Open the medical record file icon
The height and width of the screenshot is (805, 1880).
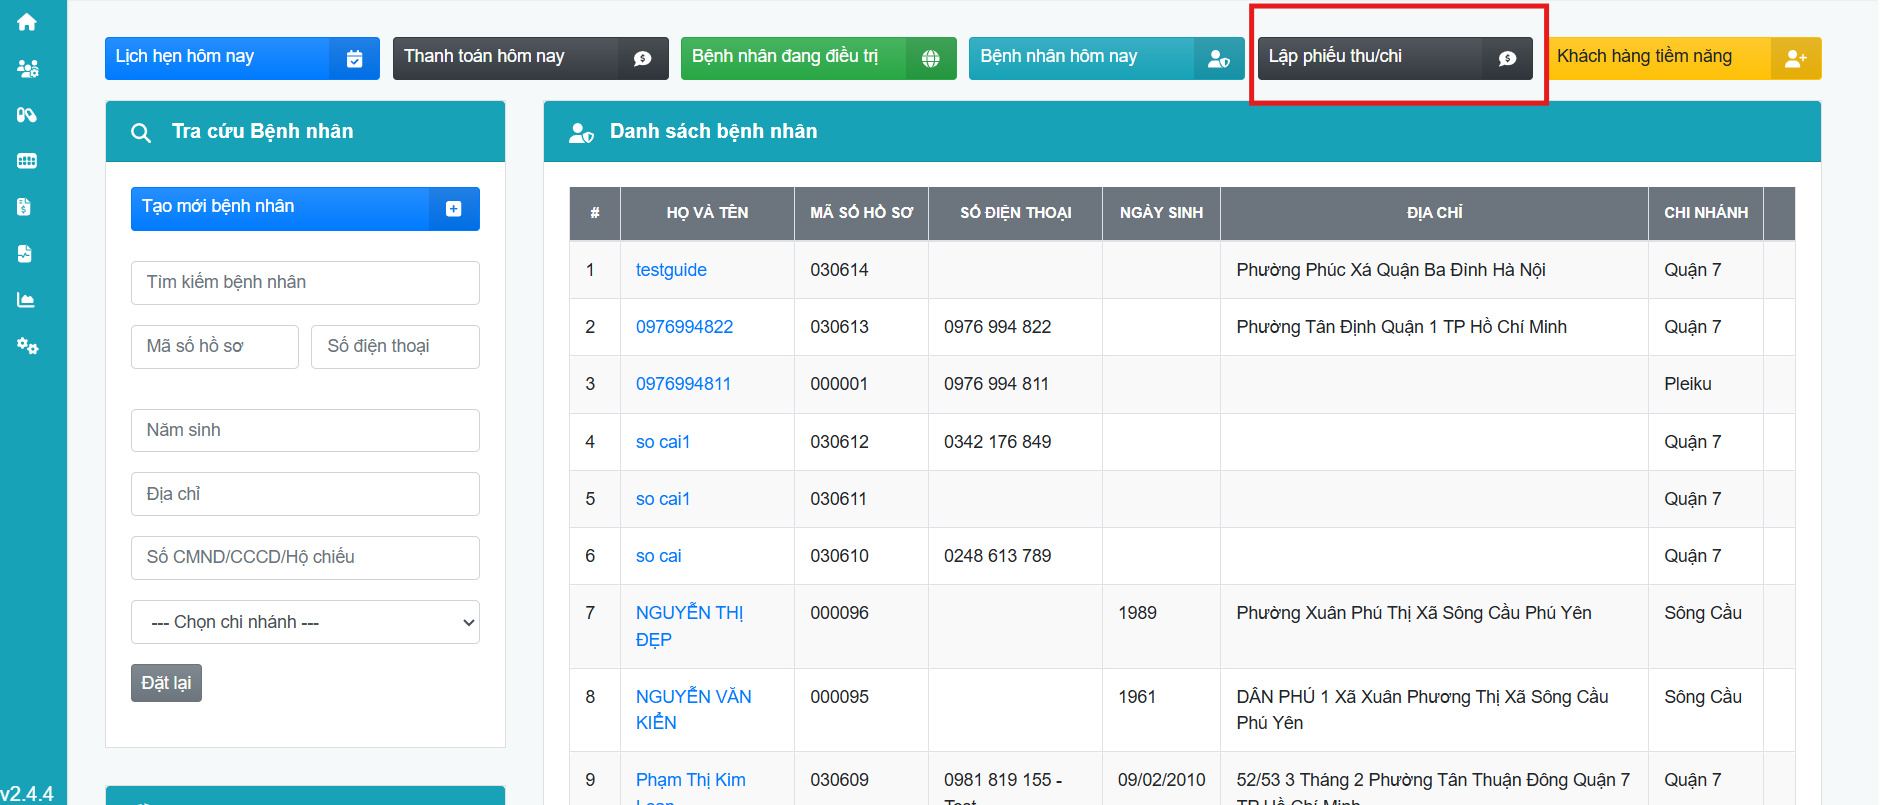tap(25, 254)
